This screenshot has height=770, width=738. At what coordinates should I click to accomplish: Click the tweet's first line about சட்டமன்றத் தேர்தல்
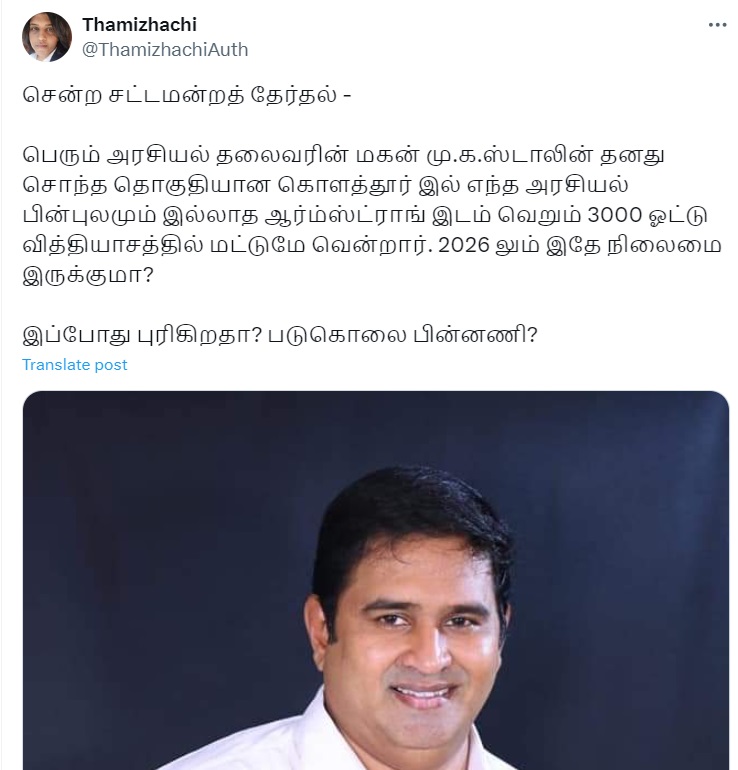(187, 95)
